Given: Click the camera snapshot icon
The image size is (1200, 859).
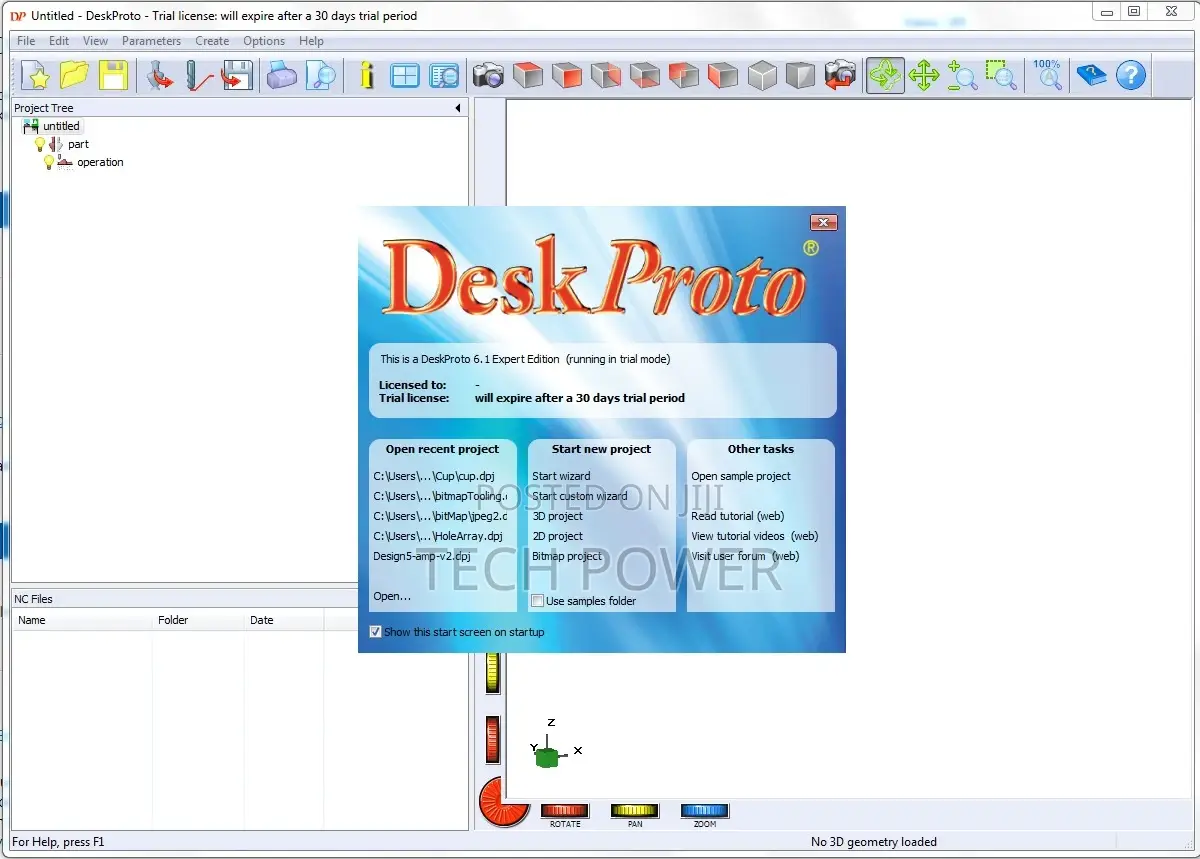Looking at the screenshot, I should click(488, 75).
